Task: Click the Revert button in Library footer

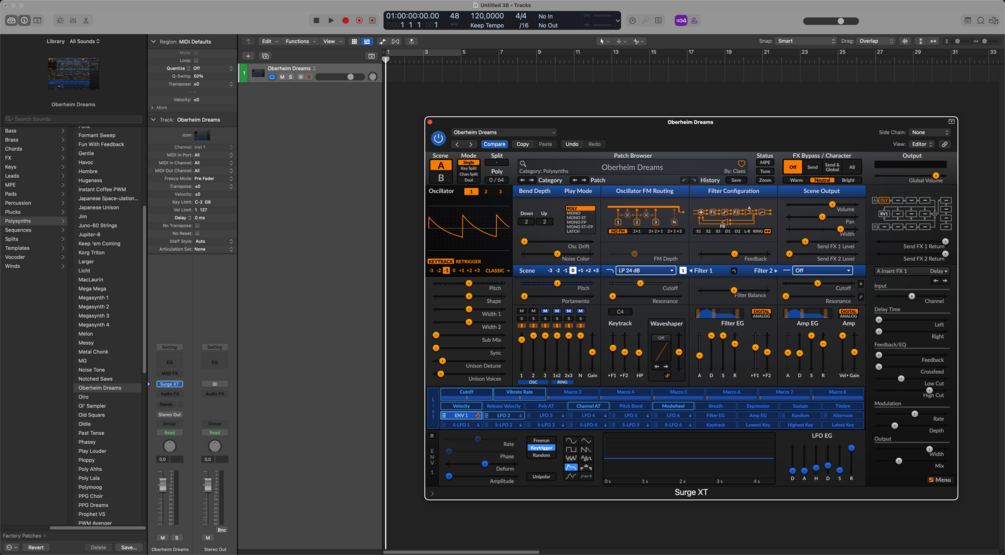Action: click(x=36, y=547)
